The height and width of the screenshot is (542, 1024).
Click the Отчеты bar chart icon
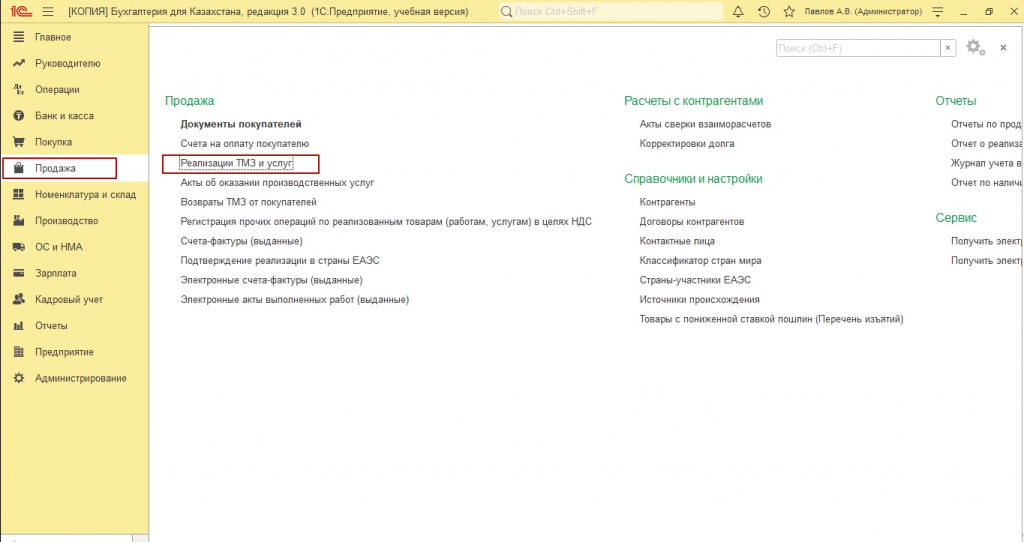pyautogui.click(x=19, y=325)
